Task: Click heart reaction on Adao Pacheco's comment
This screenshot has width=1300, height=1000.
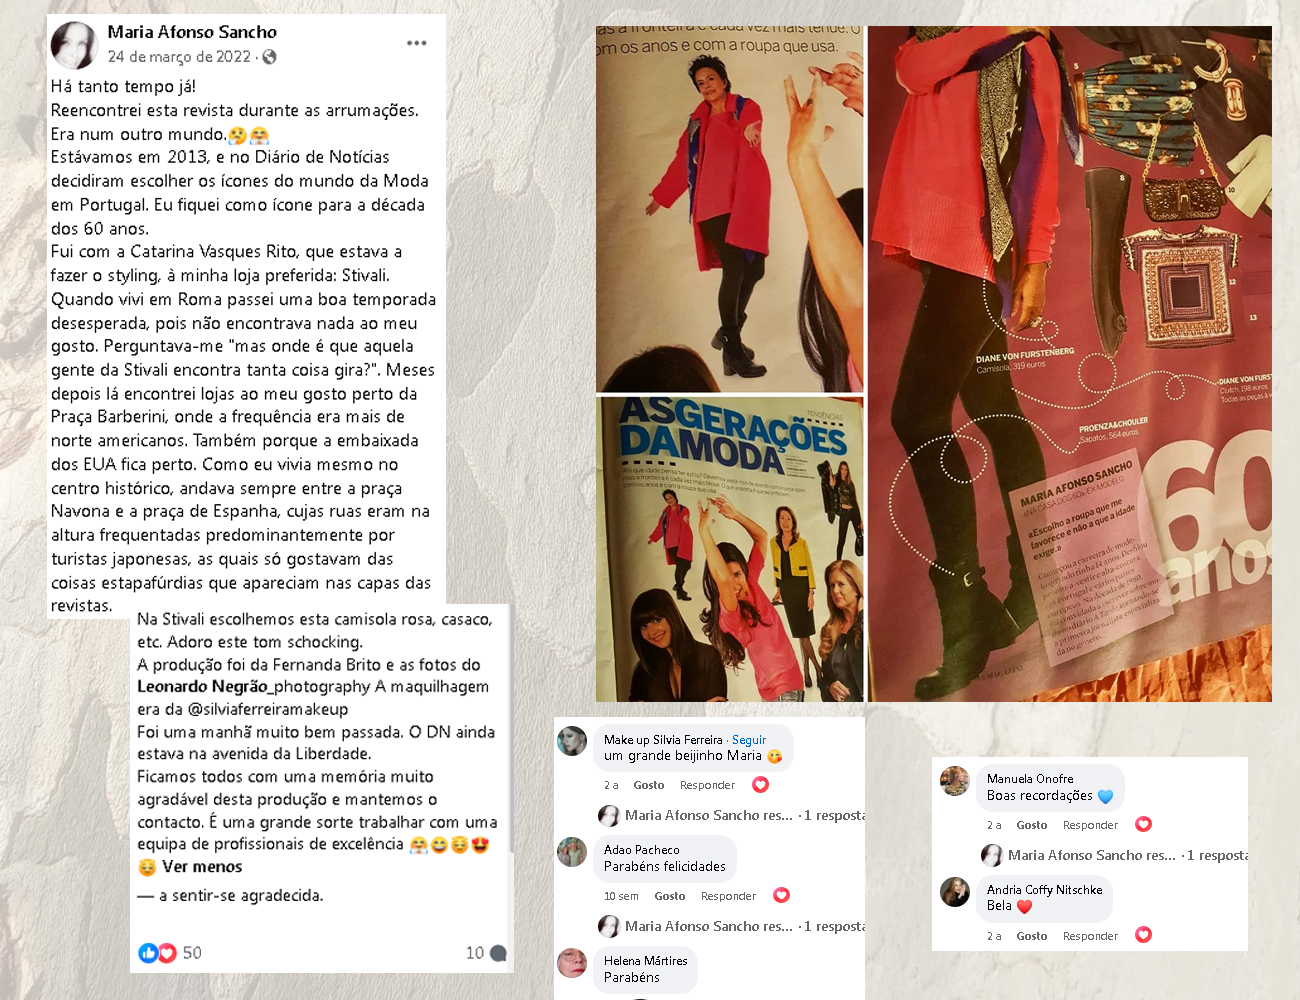Action: [781, 895]
